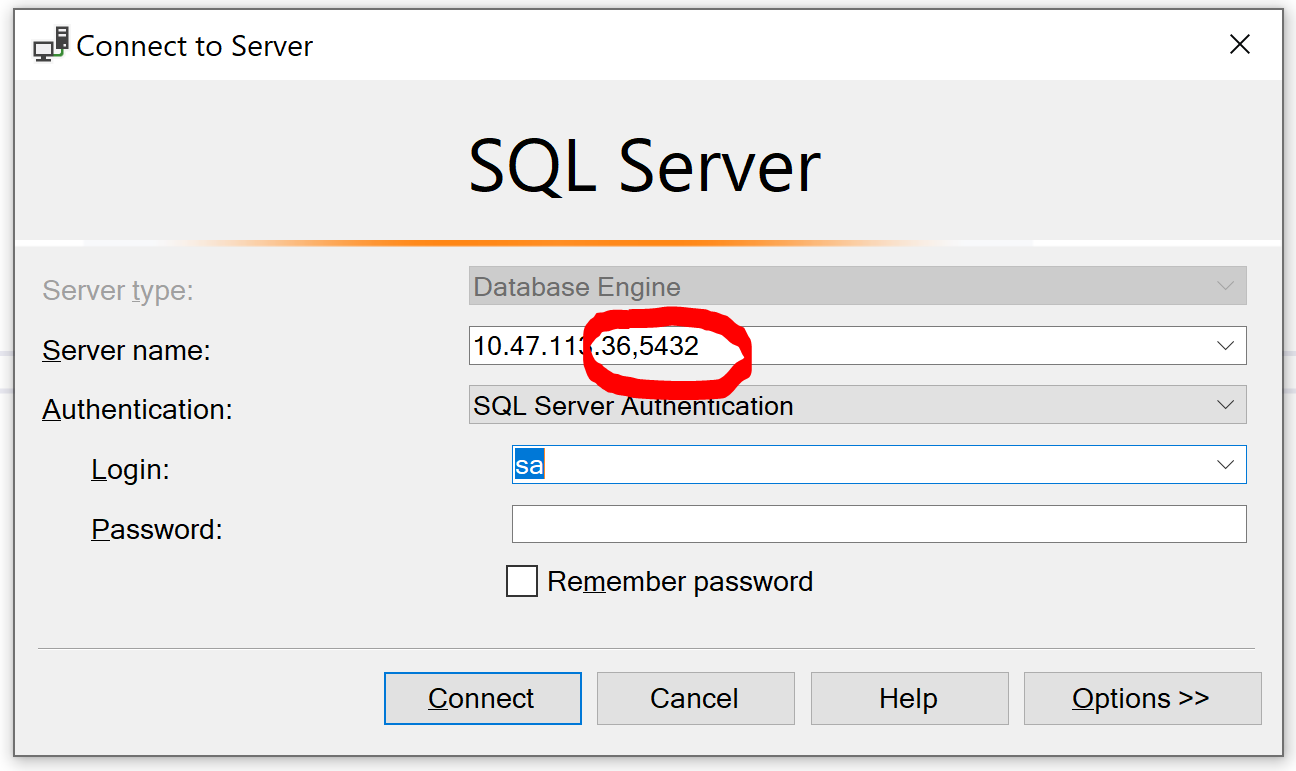Screen dimensions: 1296x771
Task: Open the Server name dropdown arrow
Action: [1226, 345]
